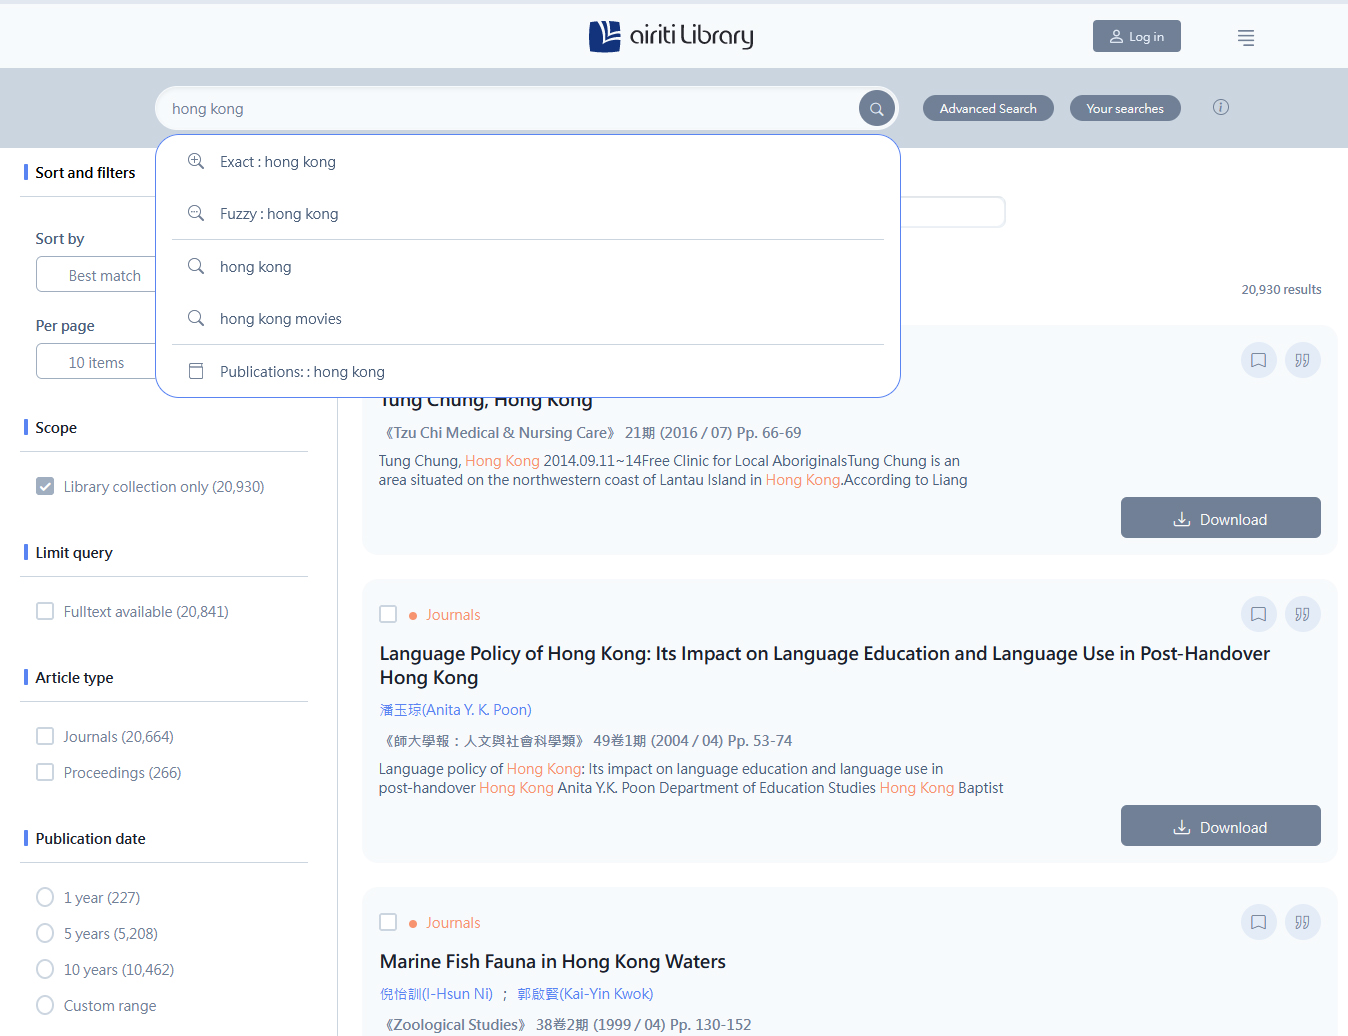Image resolution: width=1348 pixels, height=1036 pixels.
Task: Open the search info help icon
Action: (1221, 107)
